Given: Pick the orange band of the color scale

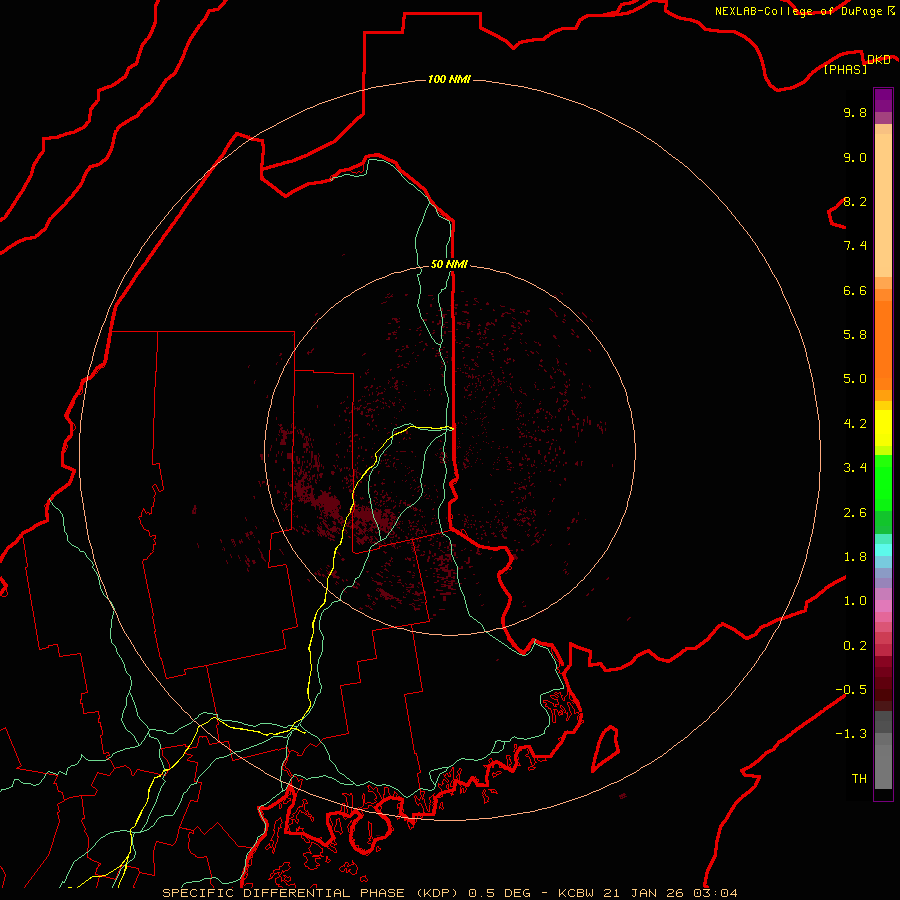Looking at the screenshot, I should pos(883,346).
